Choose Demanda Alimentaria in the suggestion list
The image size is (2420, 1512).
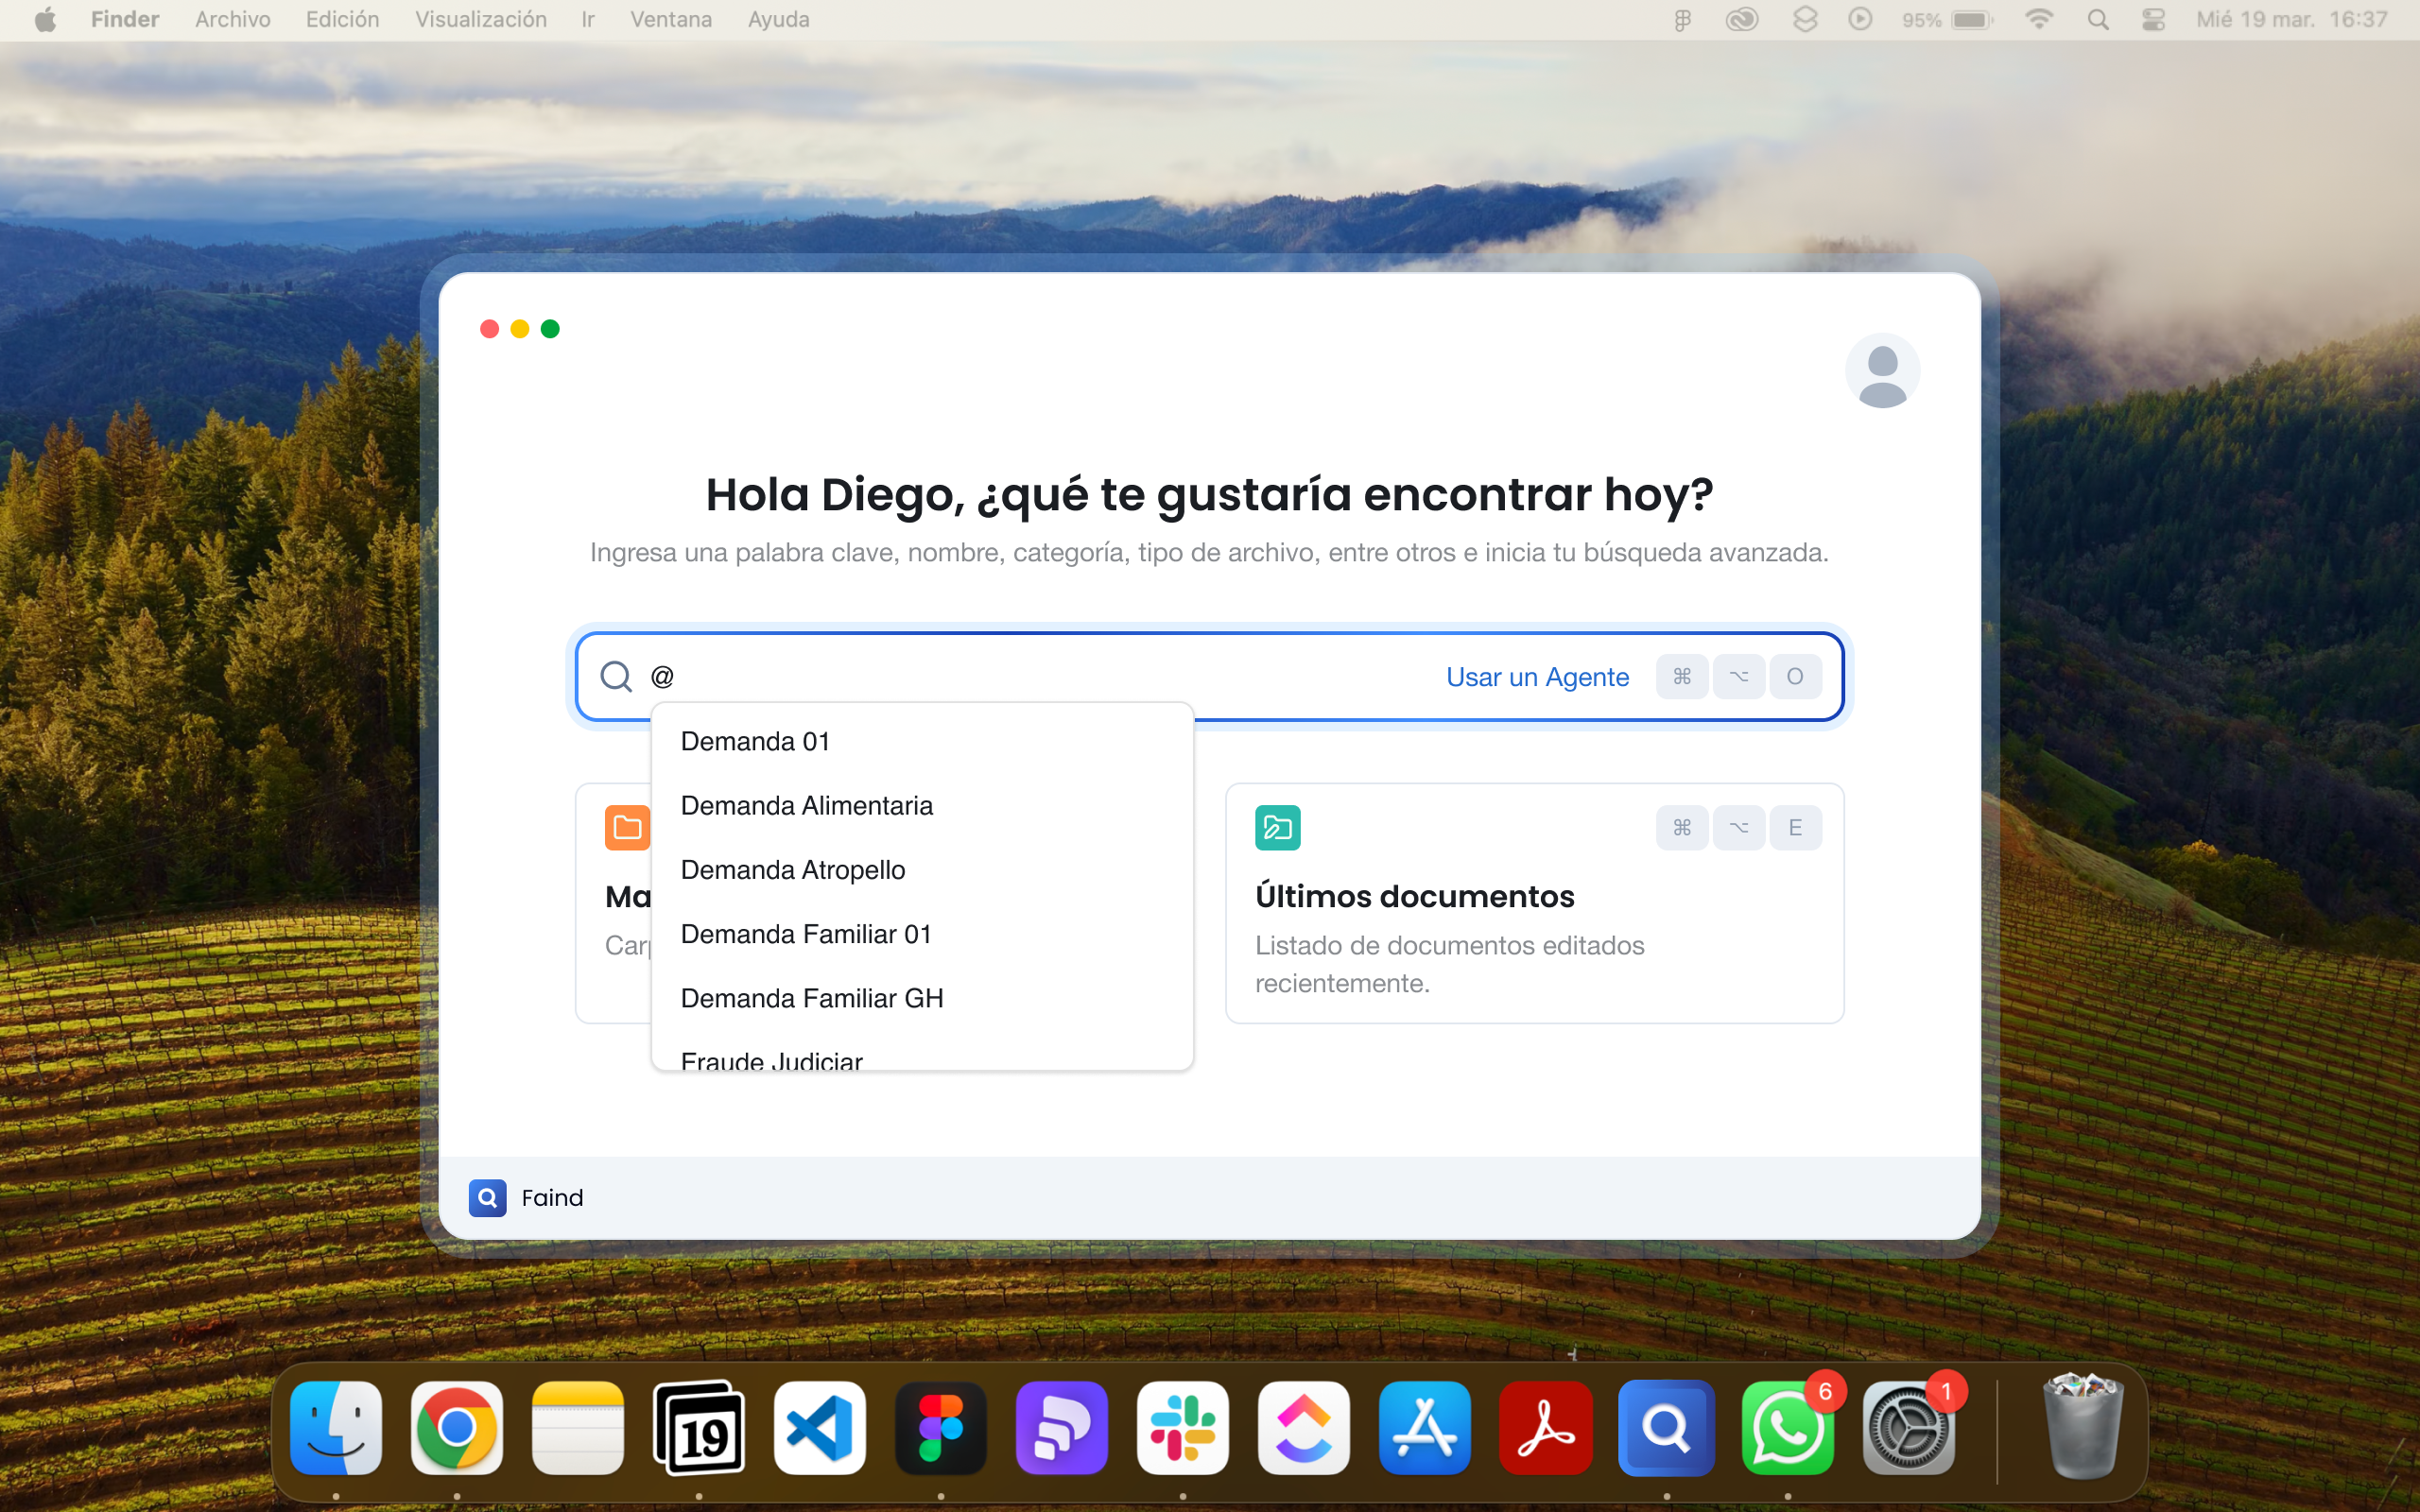click(807, 805)
